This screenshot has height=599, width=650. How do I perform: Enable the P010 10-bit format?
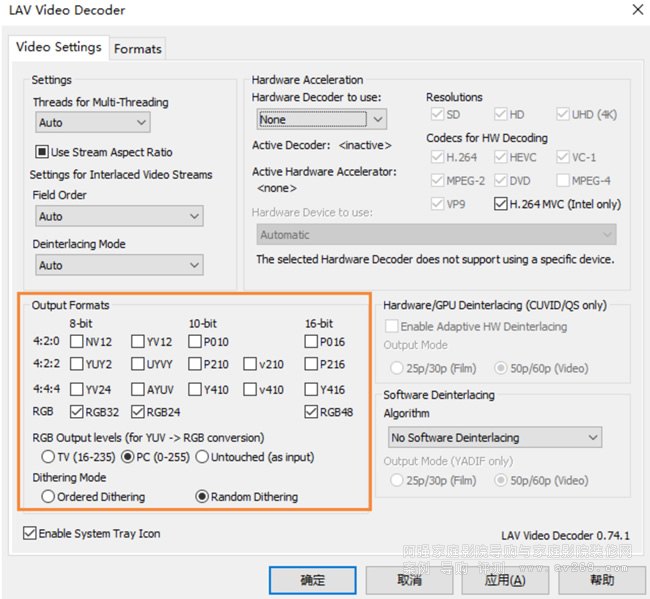pos(195,342)
